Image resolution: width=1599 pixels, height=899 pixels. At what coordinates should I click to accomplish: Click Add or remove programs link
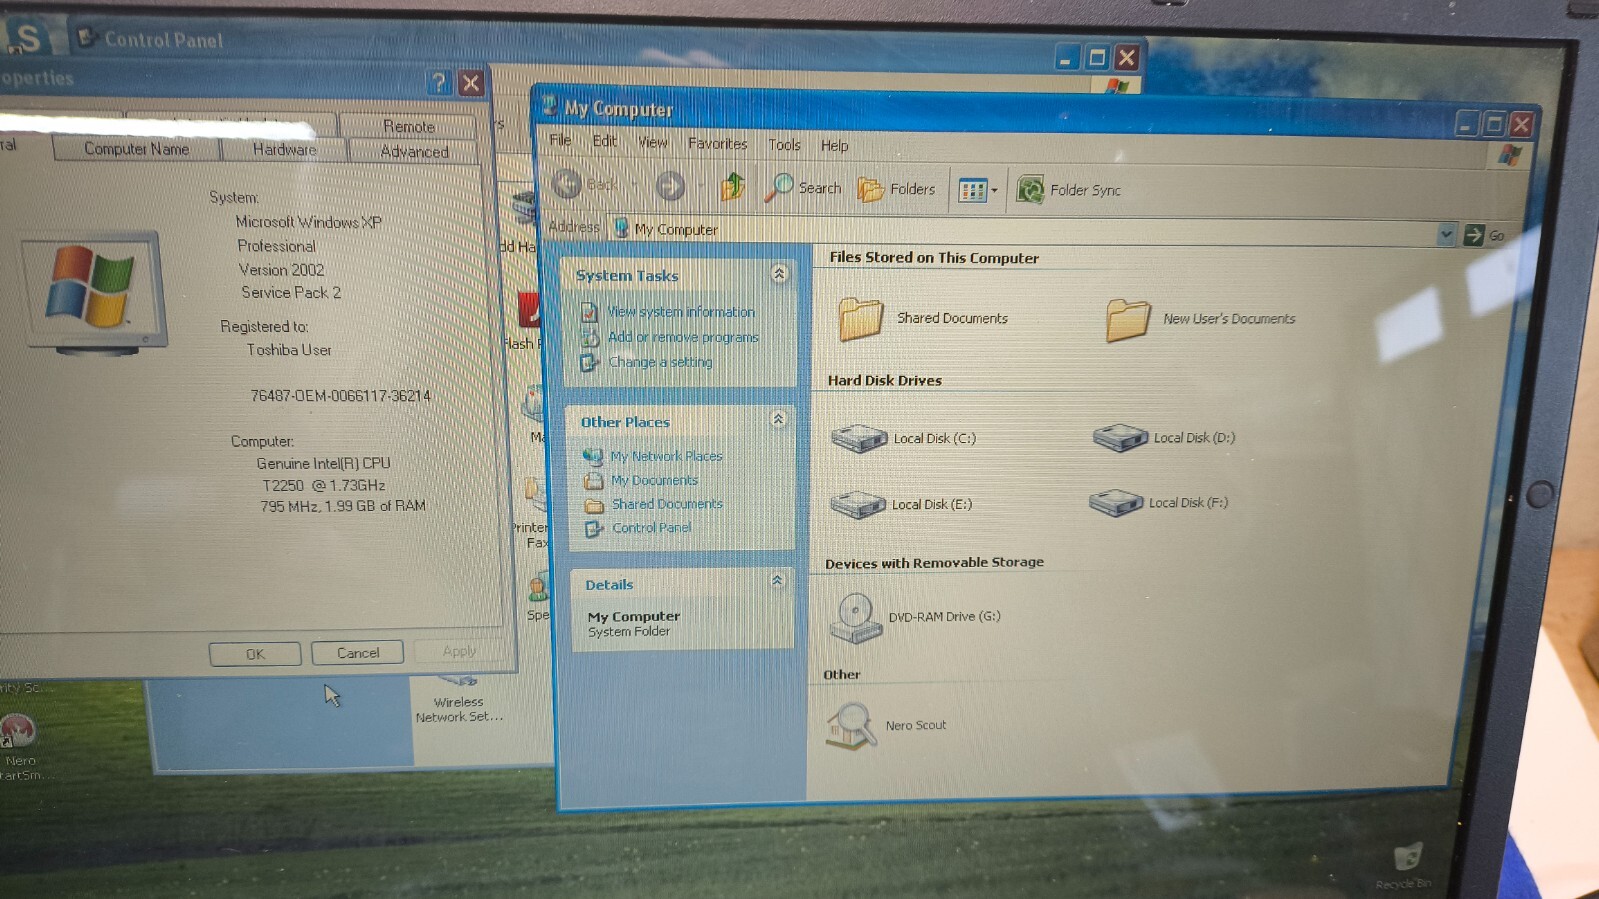tap(683, 337)
